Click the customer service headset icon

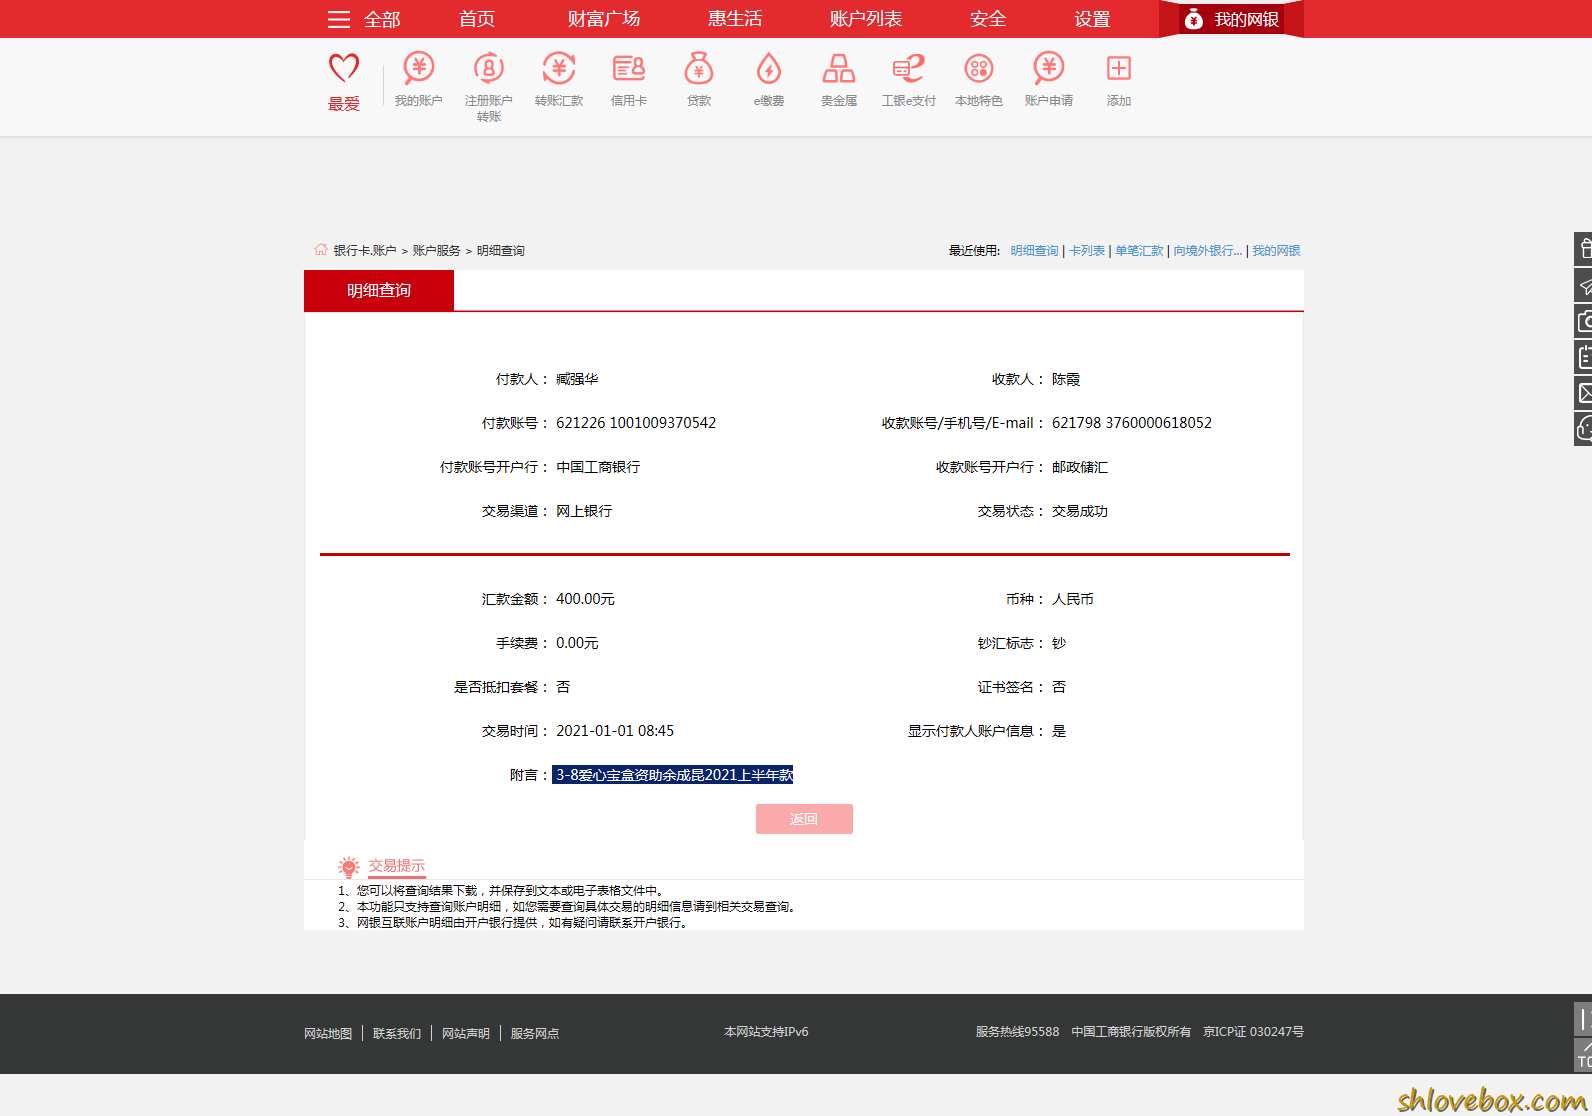pos(1584,429)
